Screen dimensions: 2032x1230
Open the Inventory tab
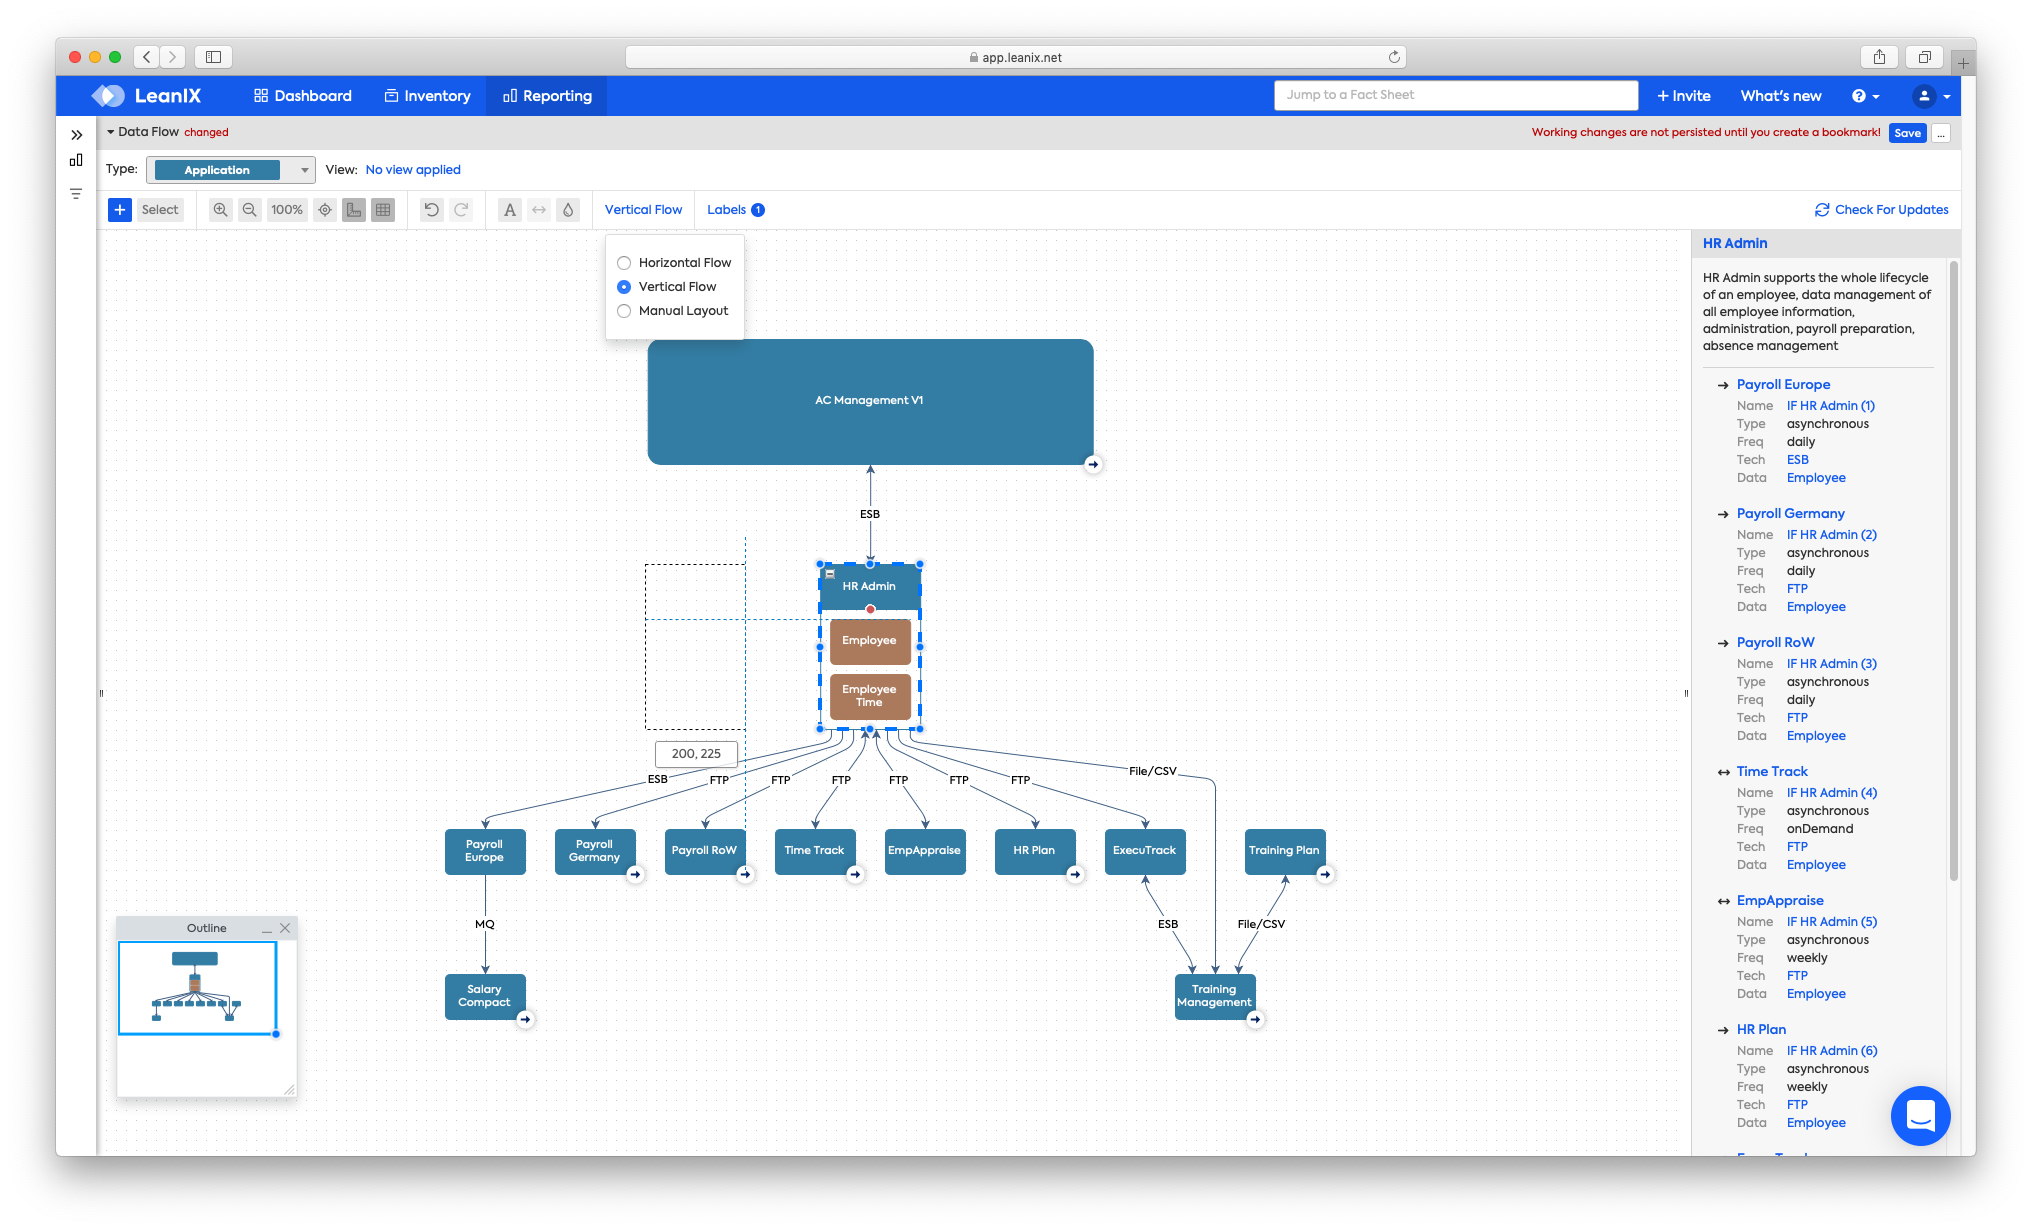click(x=427, y=96)
